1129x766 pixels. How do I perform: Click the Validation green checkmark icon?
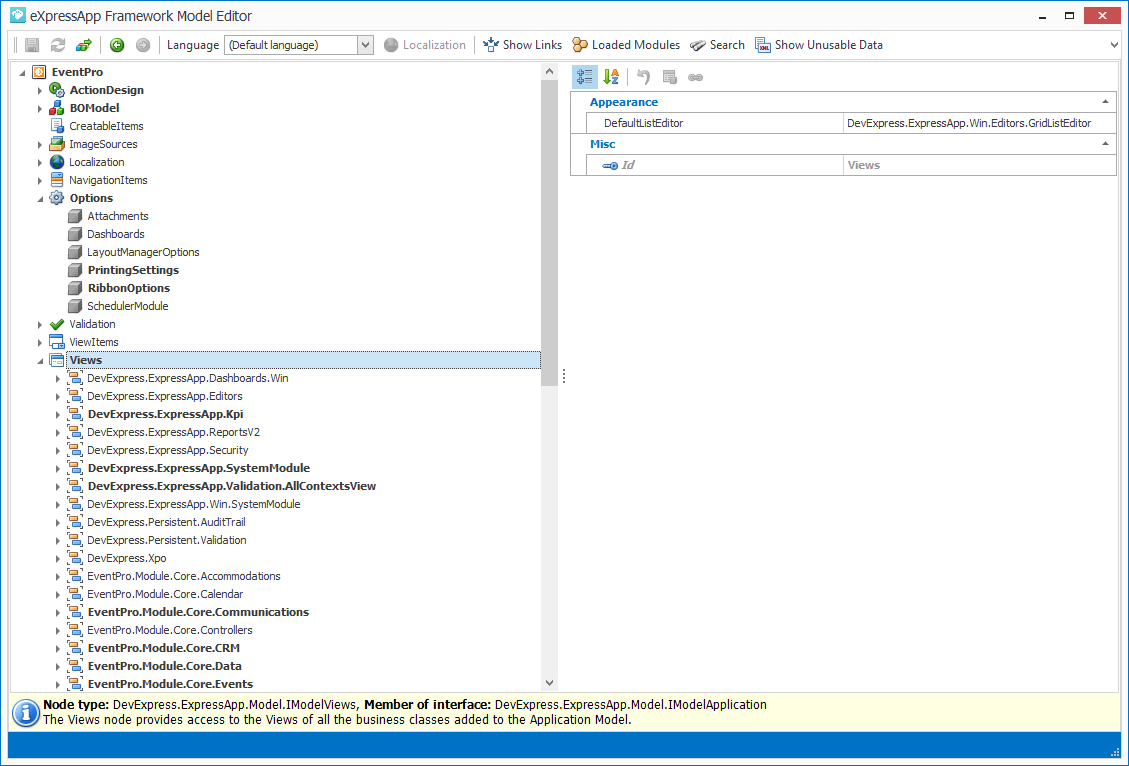click(x=57, y=324)
